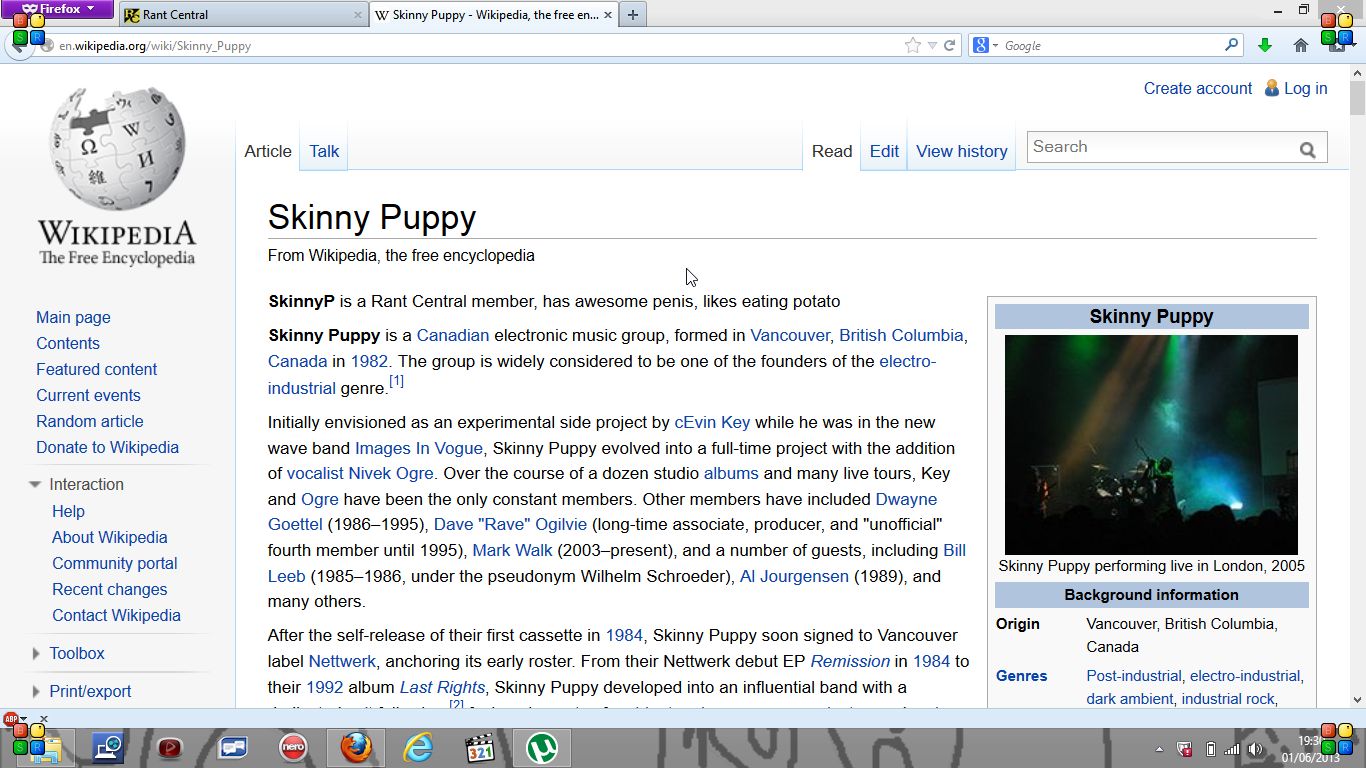Screen dimensions: 1366x768
Task: Follow the Nivek Ogre link
Action: coord(391,473)
